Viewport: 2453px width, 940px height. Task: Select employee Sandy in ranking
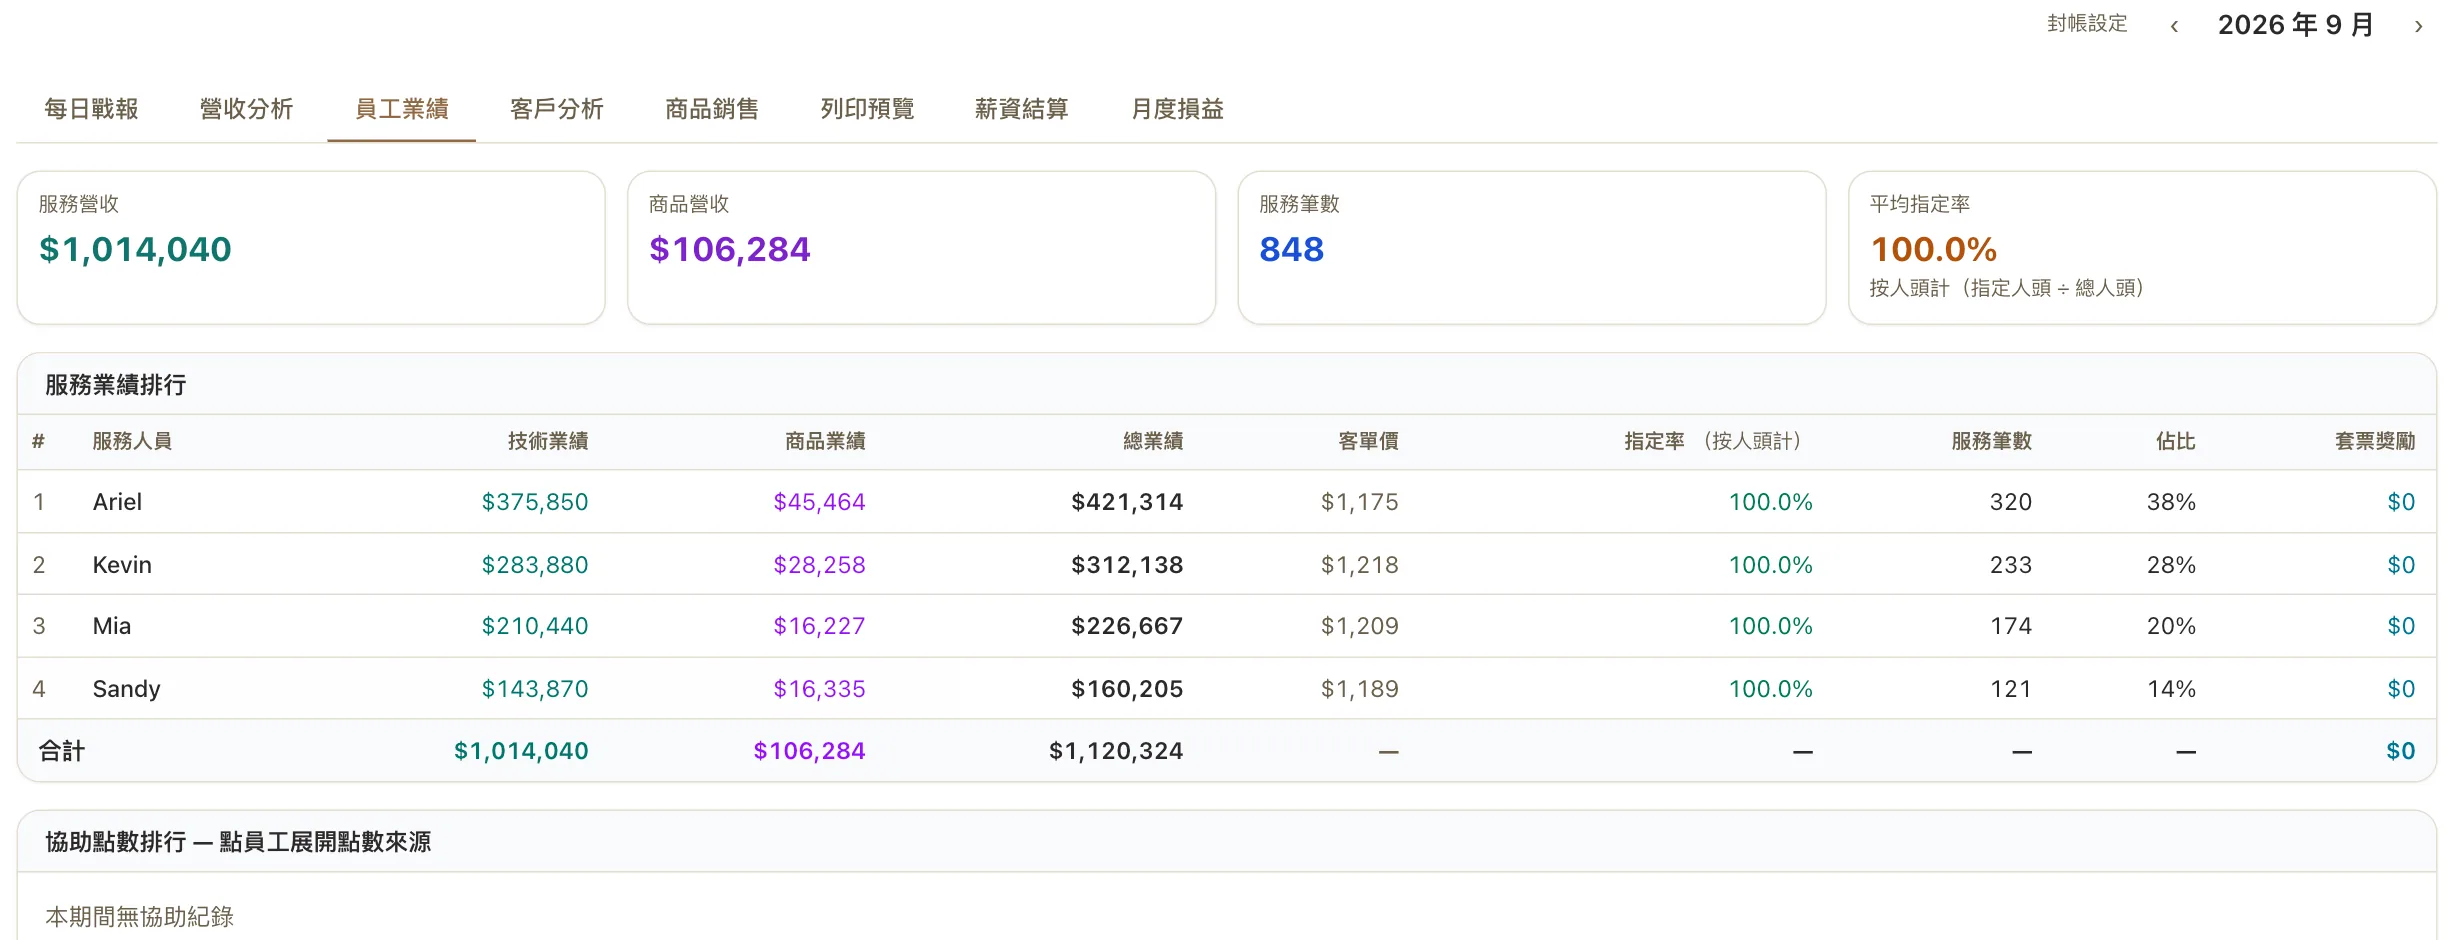tap(126, 689)
